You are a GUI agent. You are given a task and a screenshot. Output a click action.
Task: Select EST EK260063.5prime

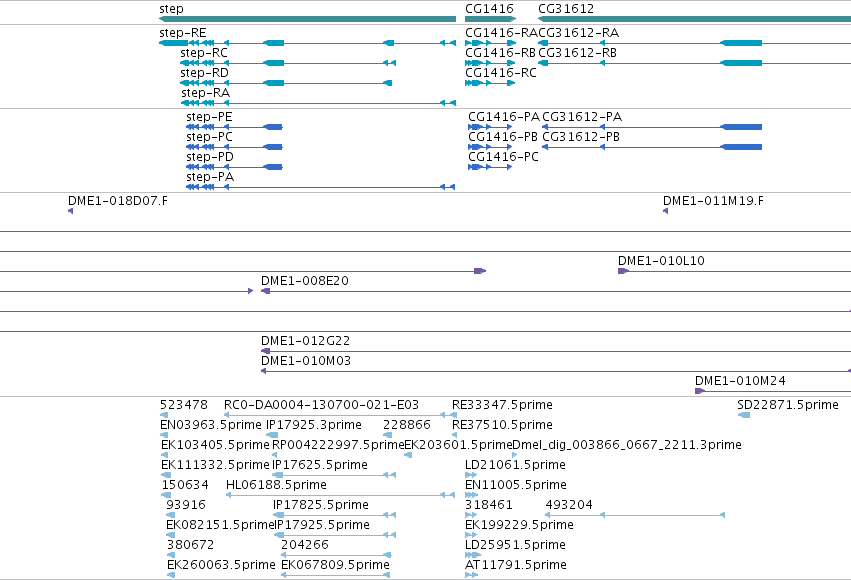click(x=221, y=565)
